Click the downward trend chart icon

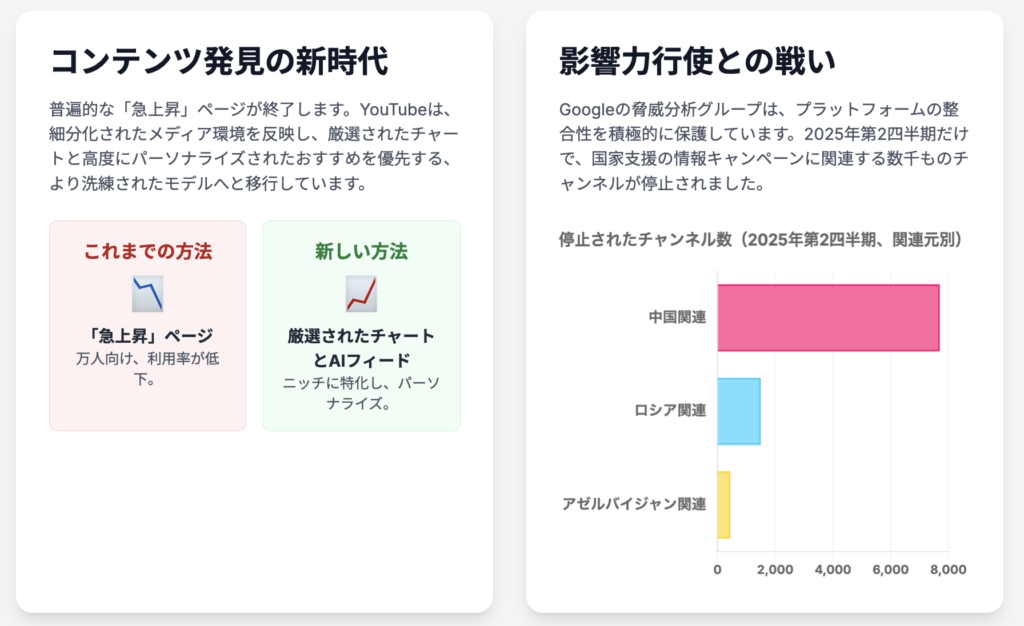tap(148, 294)
